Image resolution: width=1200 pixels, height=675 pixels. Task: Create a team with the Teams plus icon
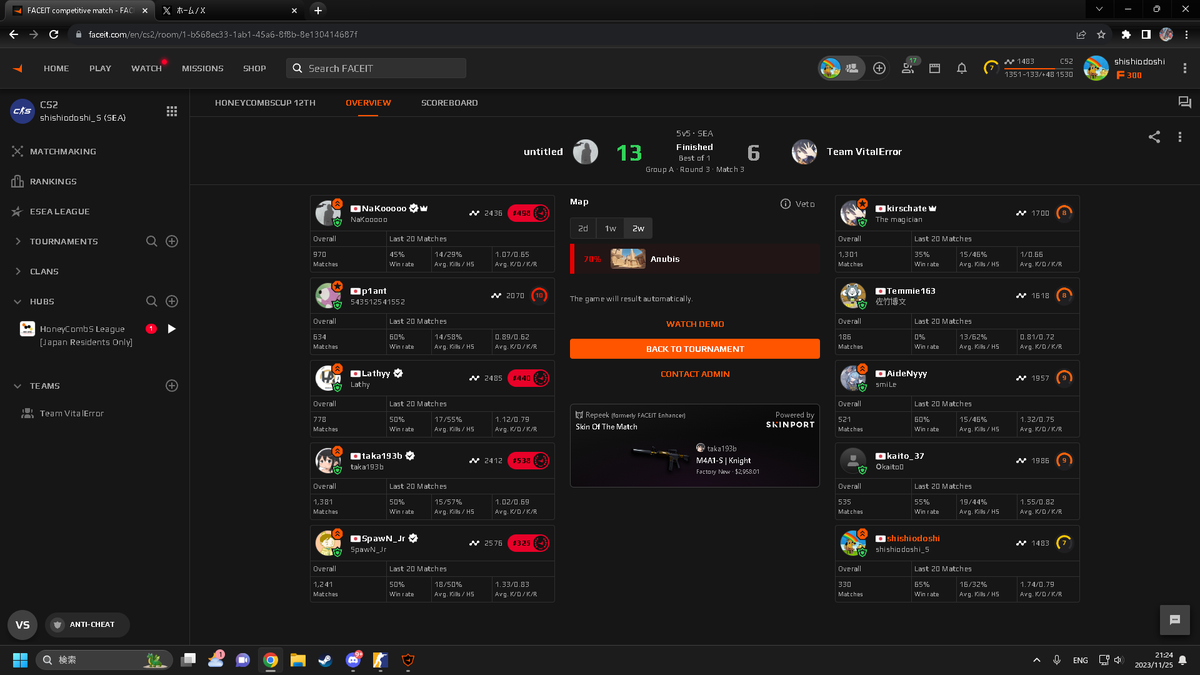tap(172, 385)
